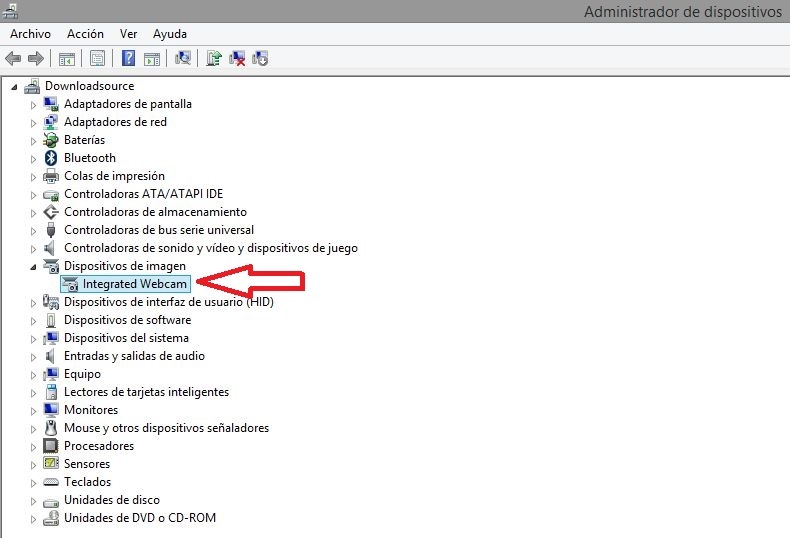Screen dimensions: 790x538
Task: Update driver software toolbar icon
Action: pos(214,58)
